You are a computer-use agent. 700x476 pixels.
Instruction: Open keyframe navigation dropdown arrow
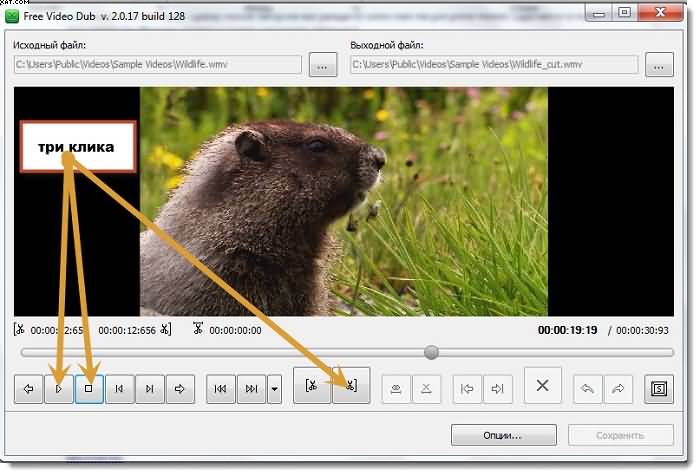tap(275, 389)
